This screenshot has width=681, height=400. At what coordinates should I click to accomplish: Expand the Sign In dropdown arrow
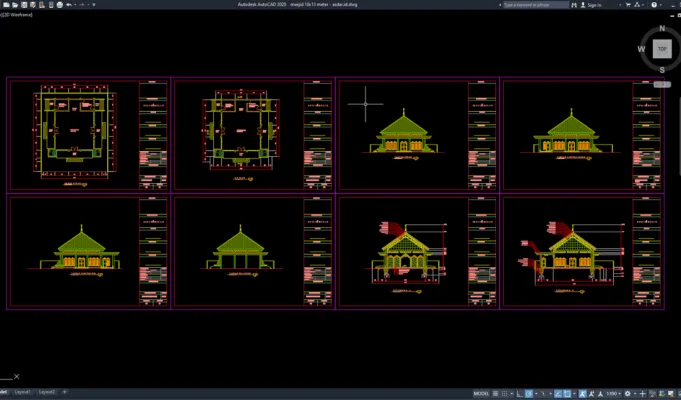620,5
